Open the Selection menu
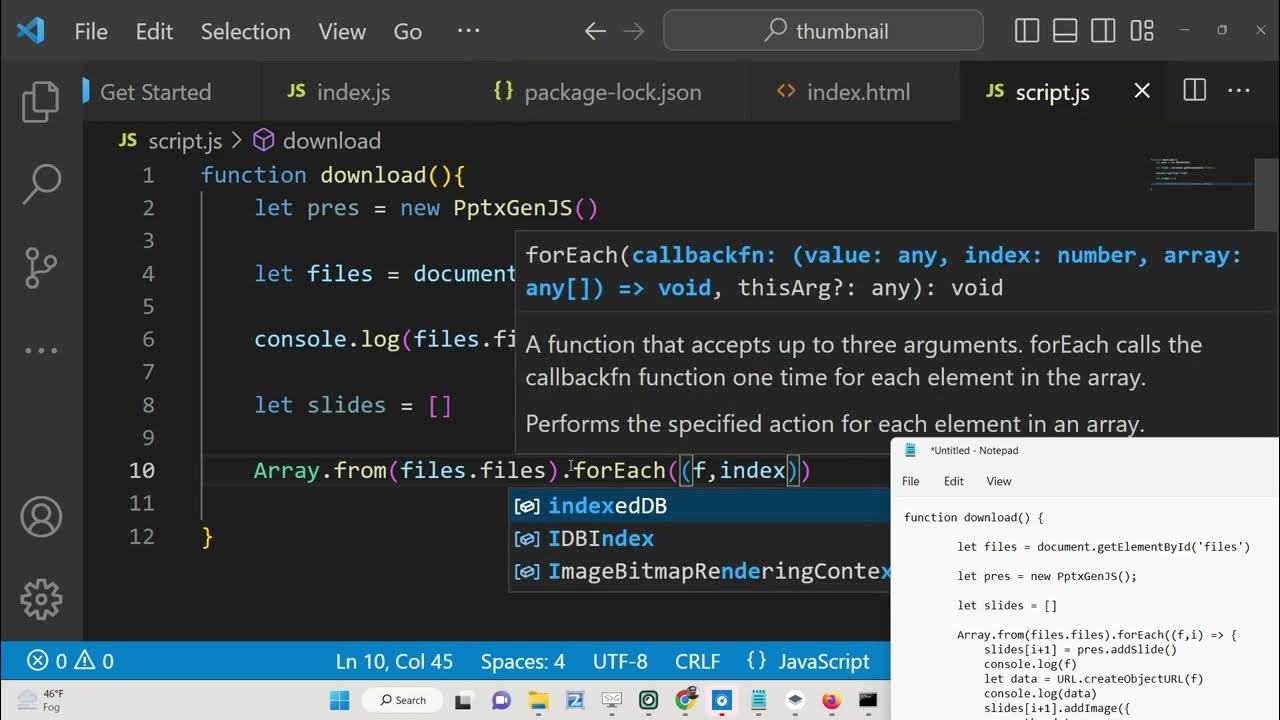This screenshot has height=720, width=1280. [x=245, y=31]
